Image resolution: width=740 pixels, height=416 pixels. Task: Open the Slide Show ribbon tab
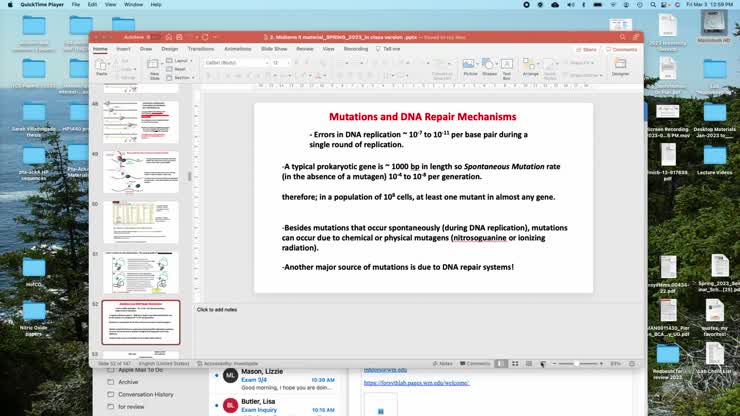coord(274,48)
